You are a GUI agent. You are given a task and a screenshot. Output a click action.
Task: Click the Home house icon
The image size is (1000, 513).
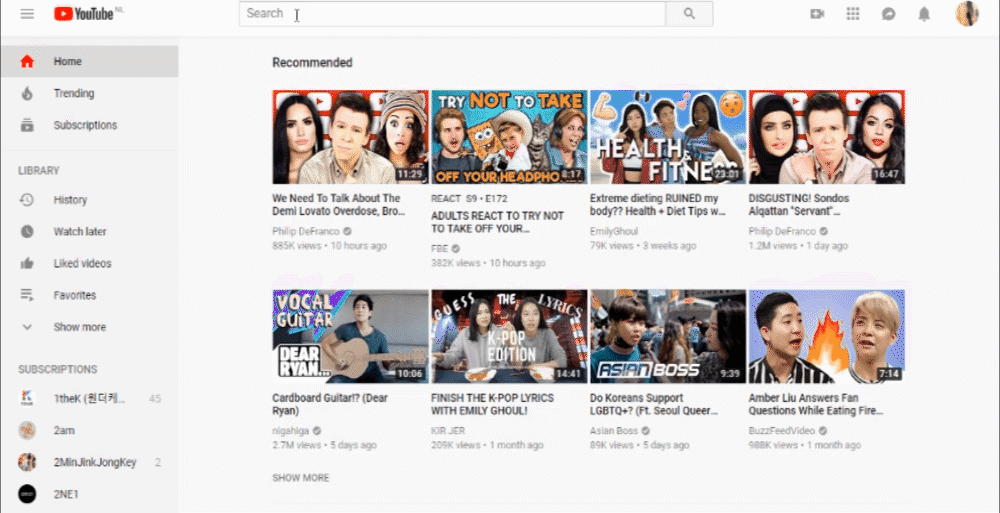[x=27, y=61]
